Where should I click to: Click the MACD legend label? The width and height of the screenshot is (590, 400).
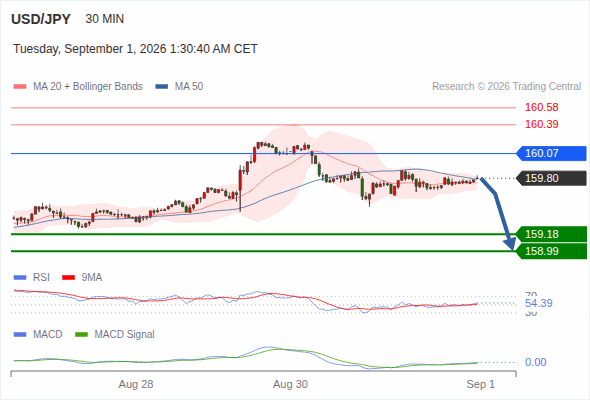point(48,335)
